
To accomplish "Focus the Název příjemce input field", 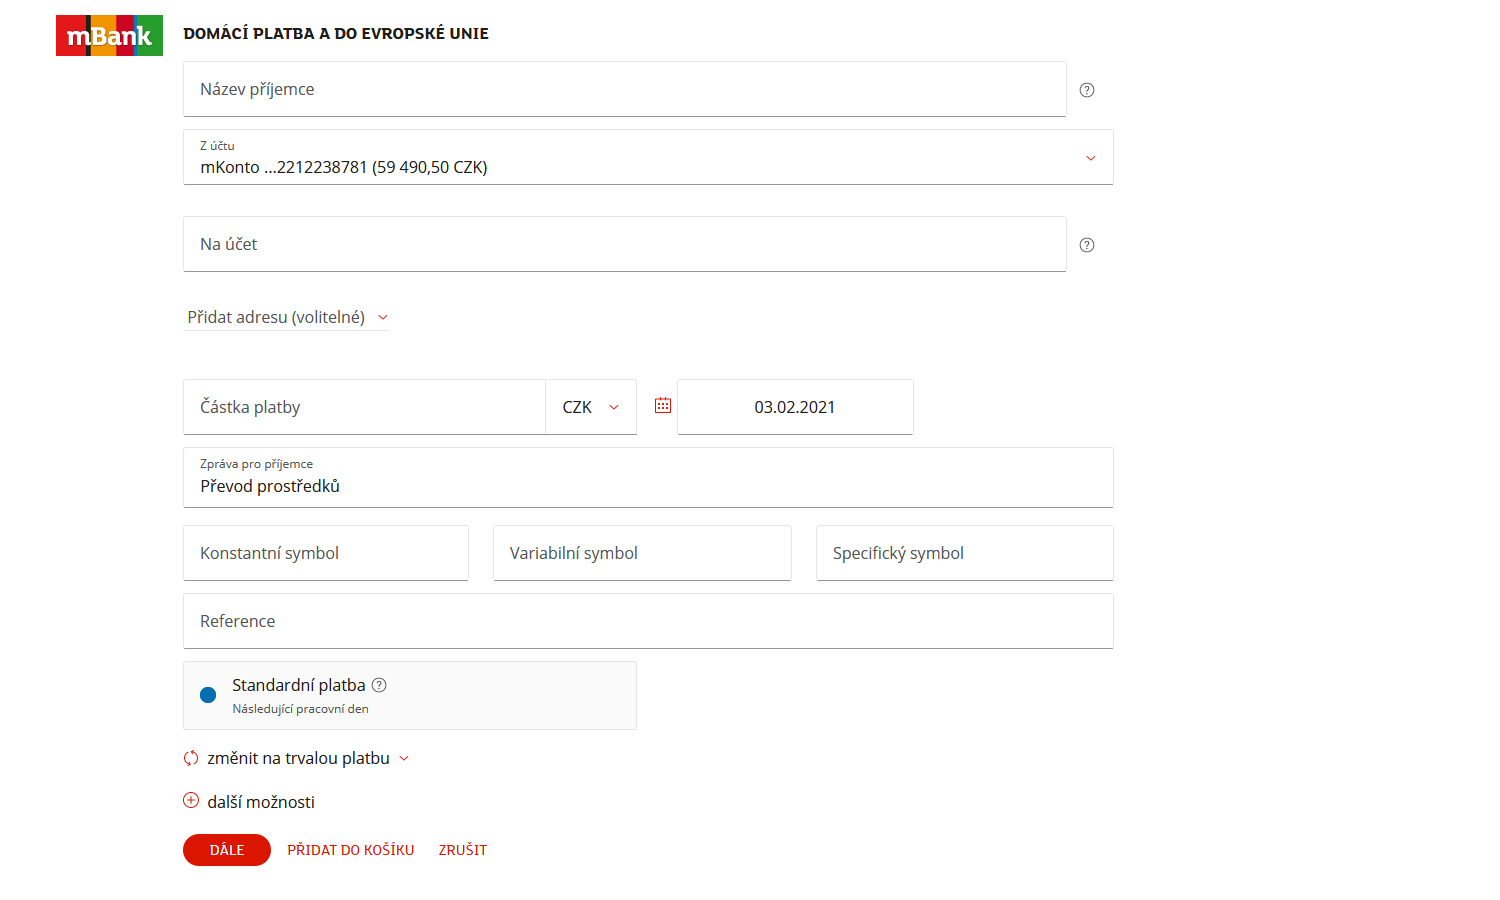I will pyautogui.click(x=624, y=89).
